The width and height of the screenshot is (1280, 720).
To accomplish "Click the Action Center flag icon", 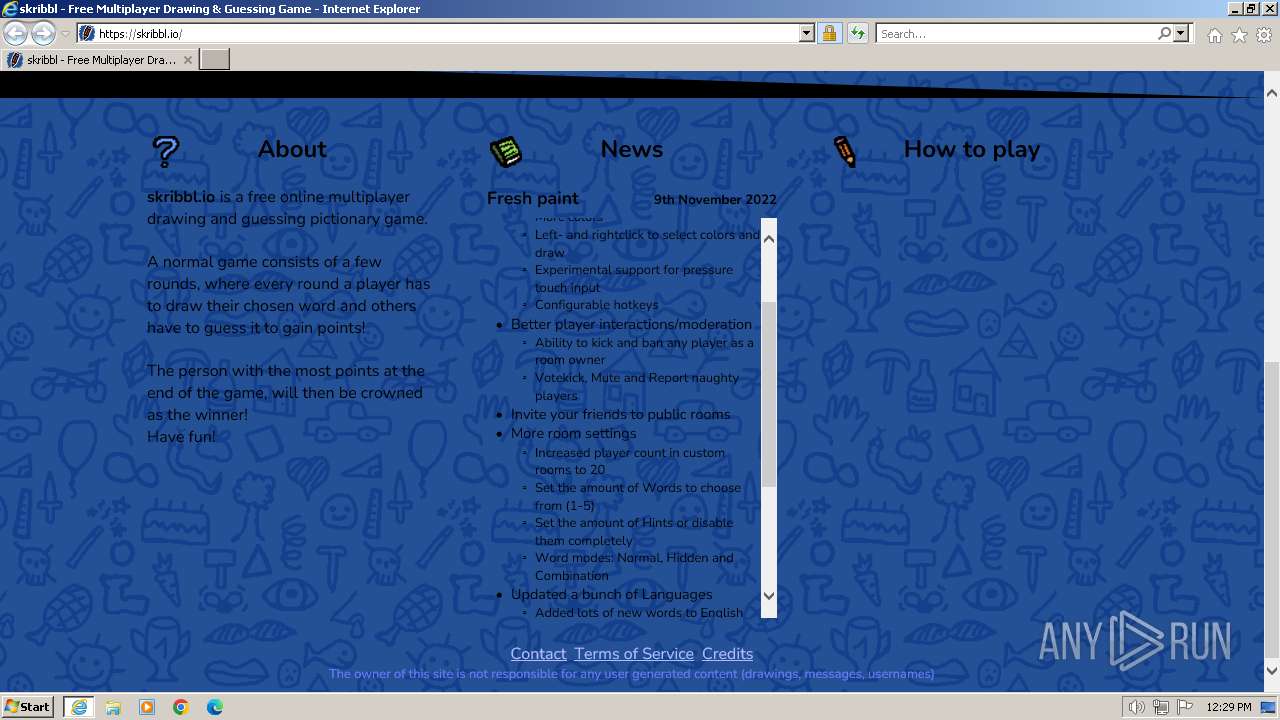I will (1185, 707).
